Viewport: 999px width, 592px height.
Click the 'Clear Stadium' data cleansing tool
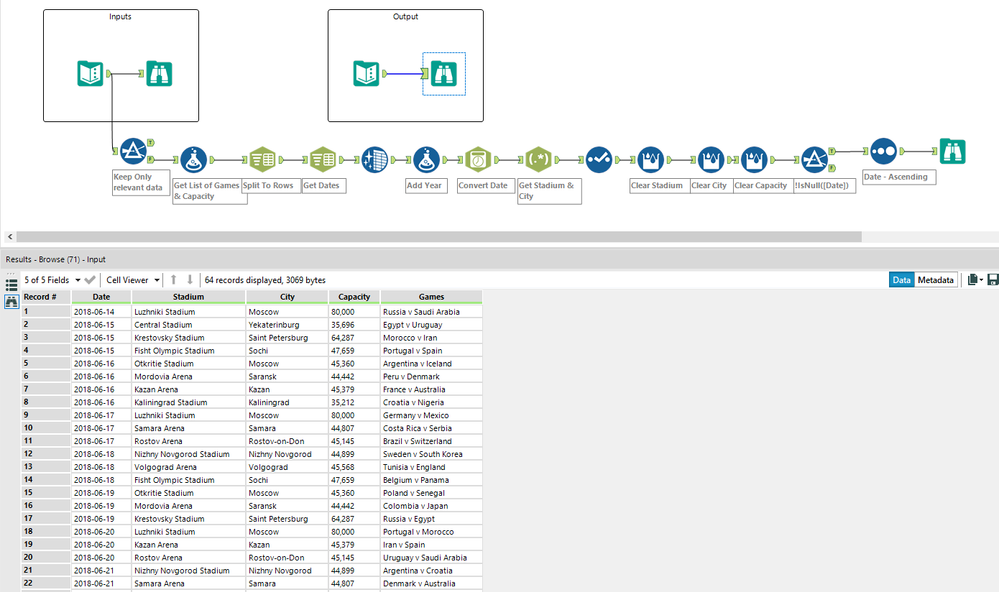[x=650, y=160]
